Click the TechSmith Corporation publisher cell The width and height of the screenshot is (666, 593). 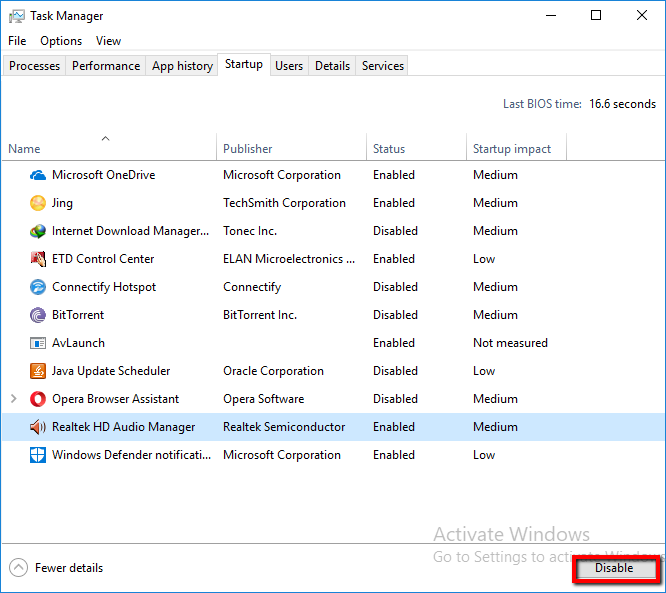tap(284, 203)
